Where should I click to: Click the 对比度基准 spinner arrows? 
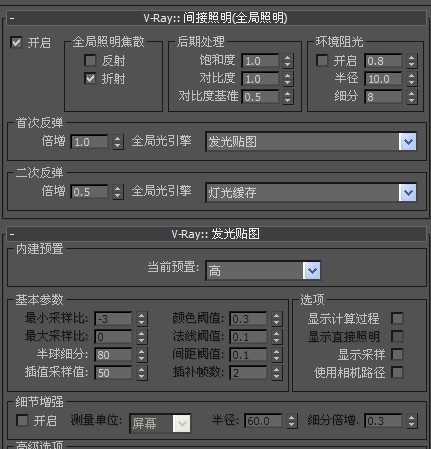[x=288, y=97]
